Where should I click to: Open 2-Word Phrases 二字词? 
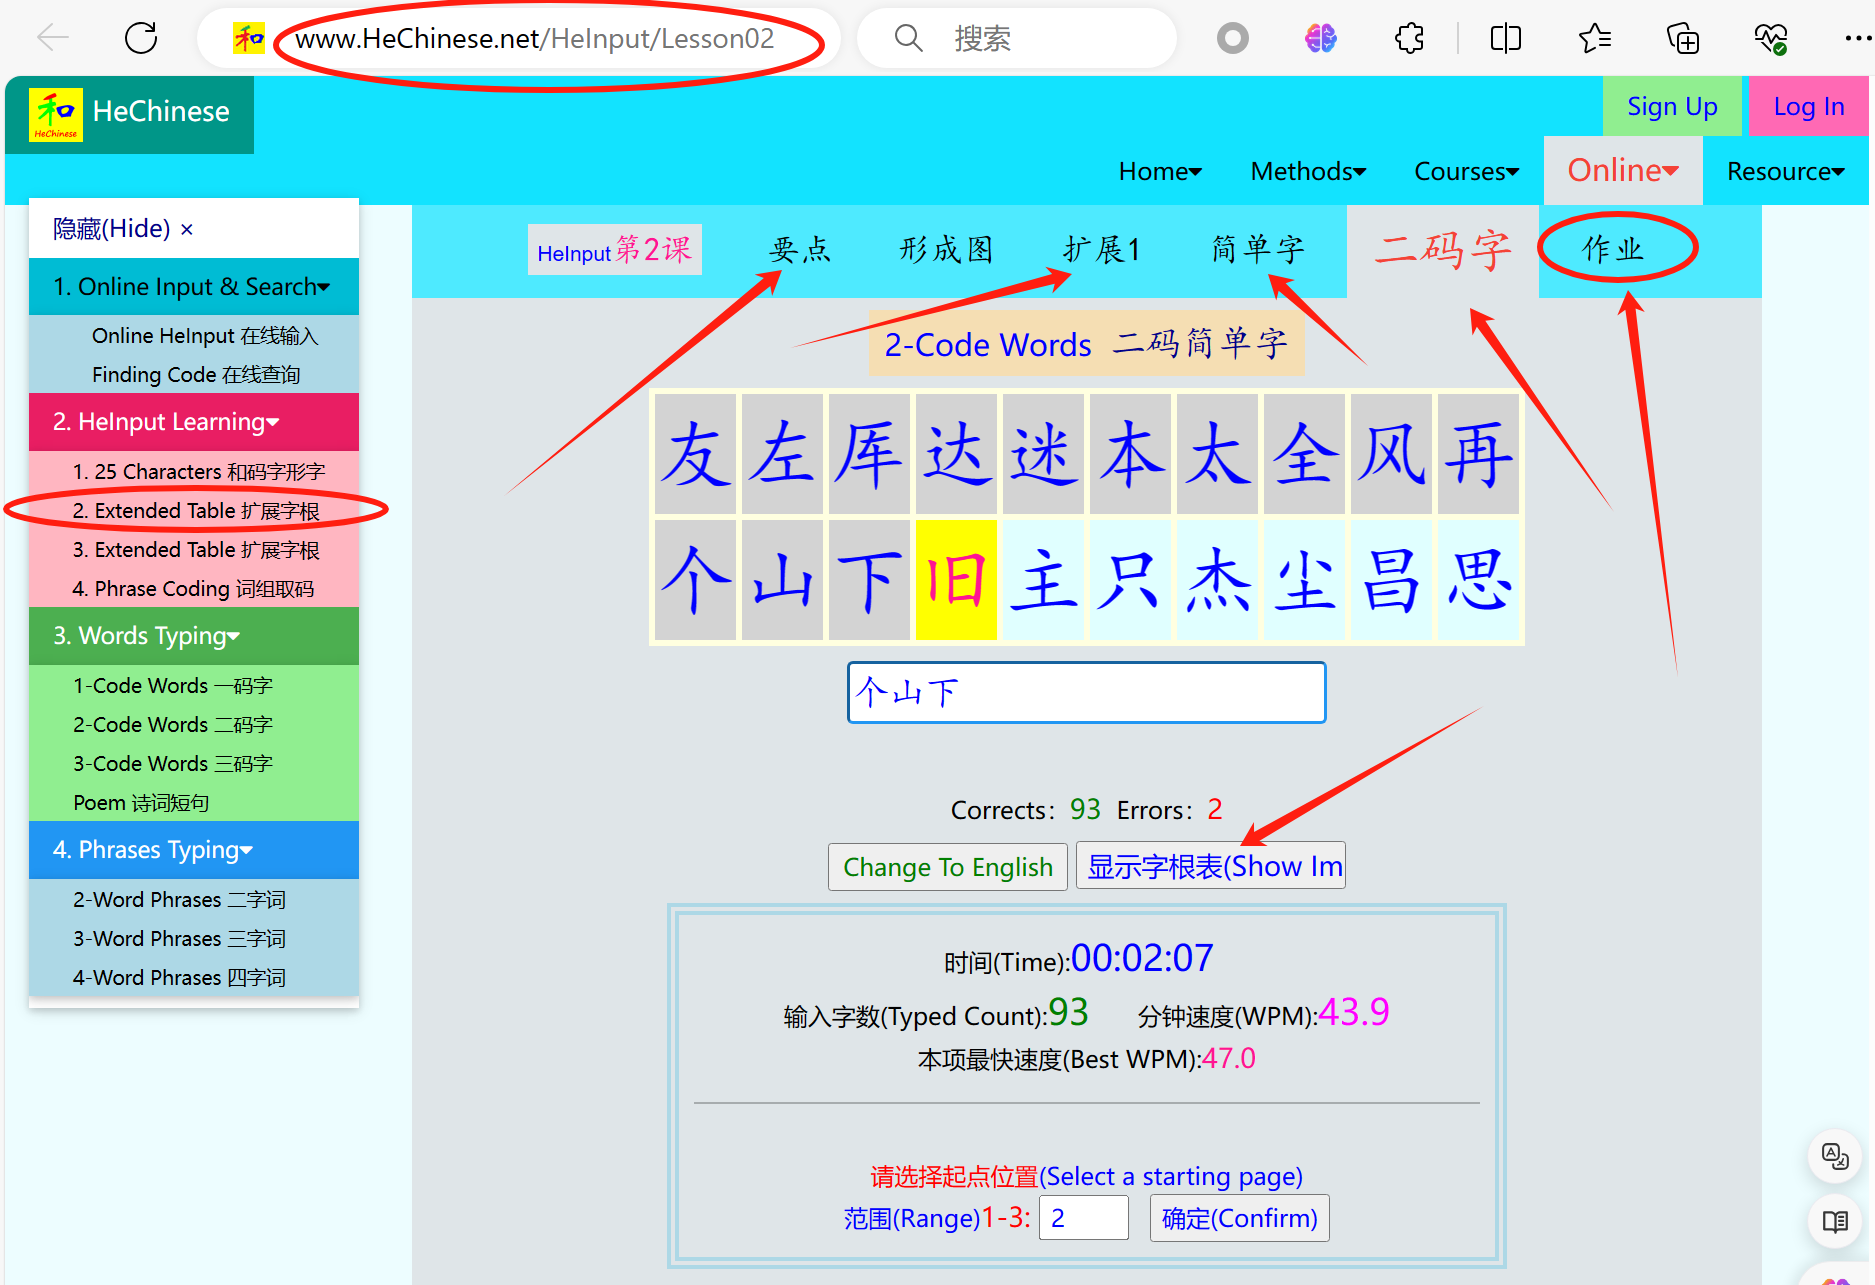pyautogui.click(x=179, y=900)
